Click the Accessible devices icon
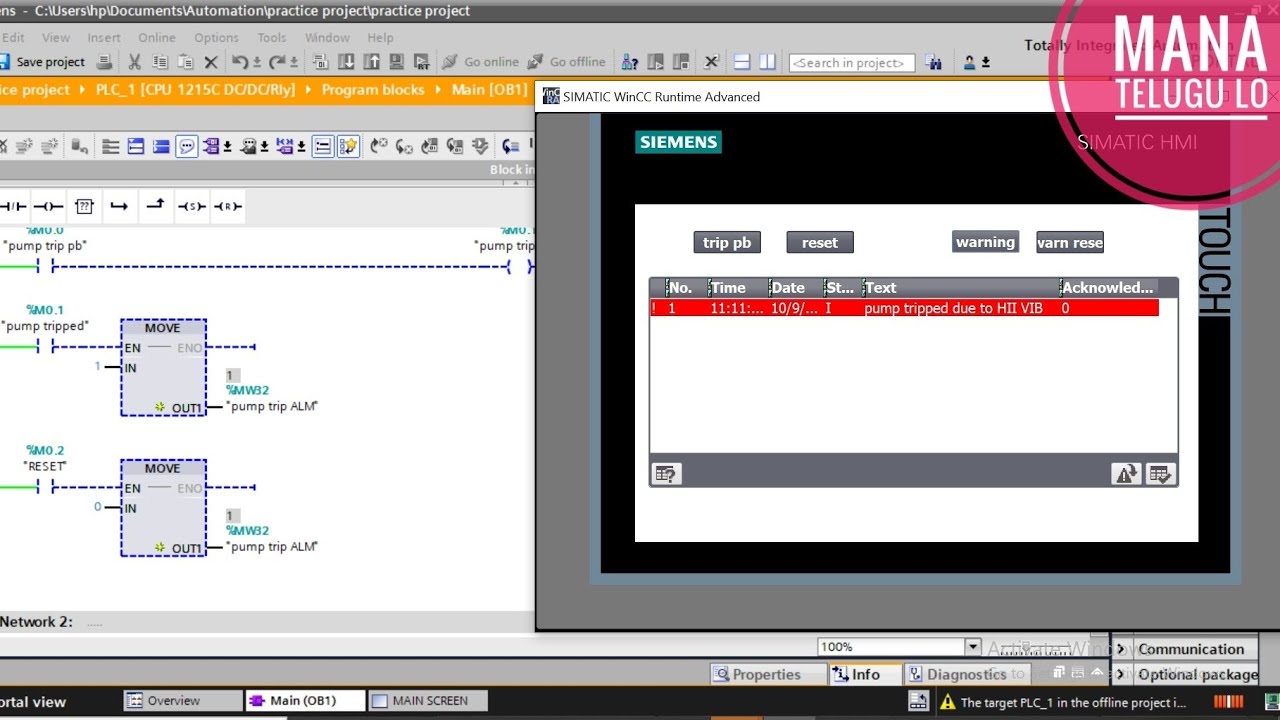1280x720 pixels. (x=630, y=62)
